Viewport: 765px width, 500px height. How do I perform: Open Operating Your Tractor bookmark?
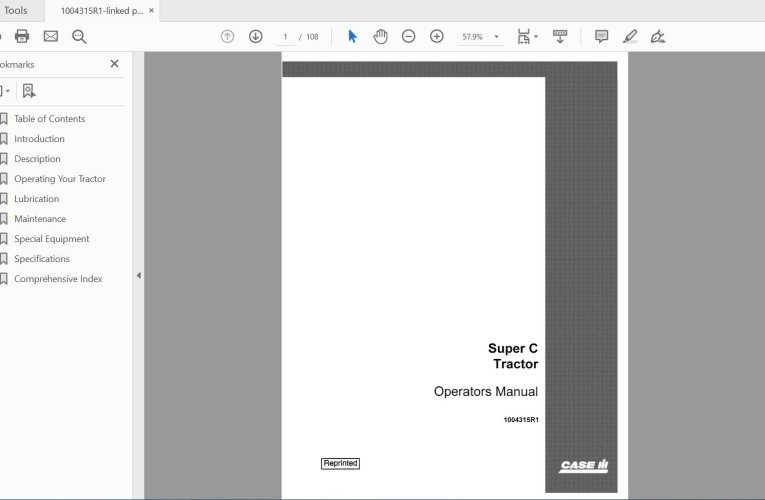click(x=60, y=179)
